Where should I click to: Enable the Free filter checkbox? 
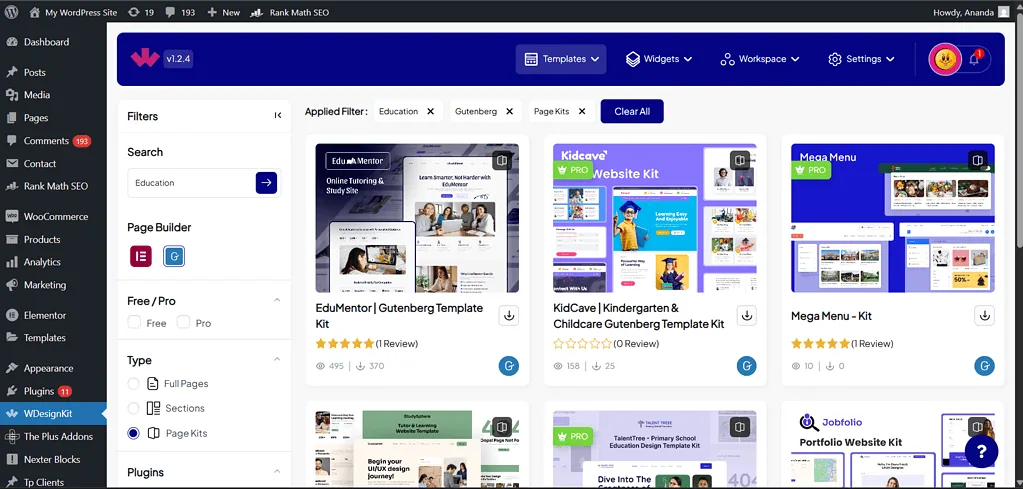click(x=135, y=323)
